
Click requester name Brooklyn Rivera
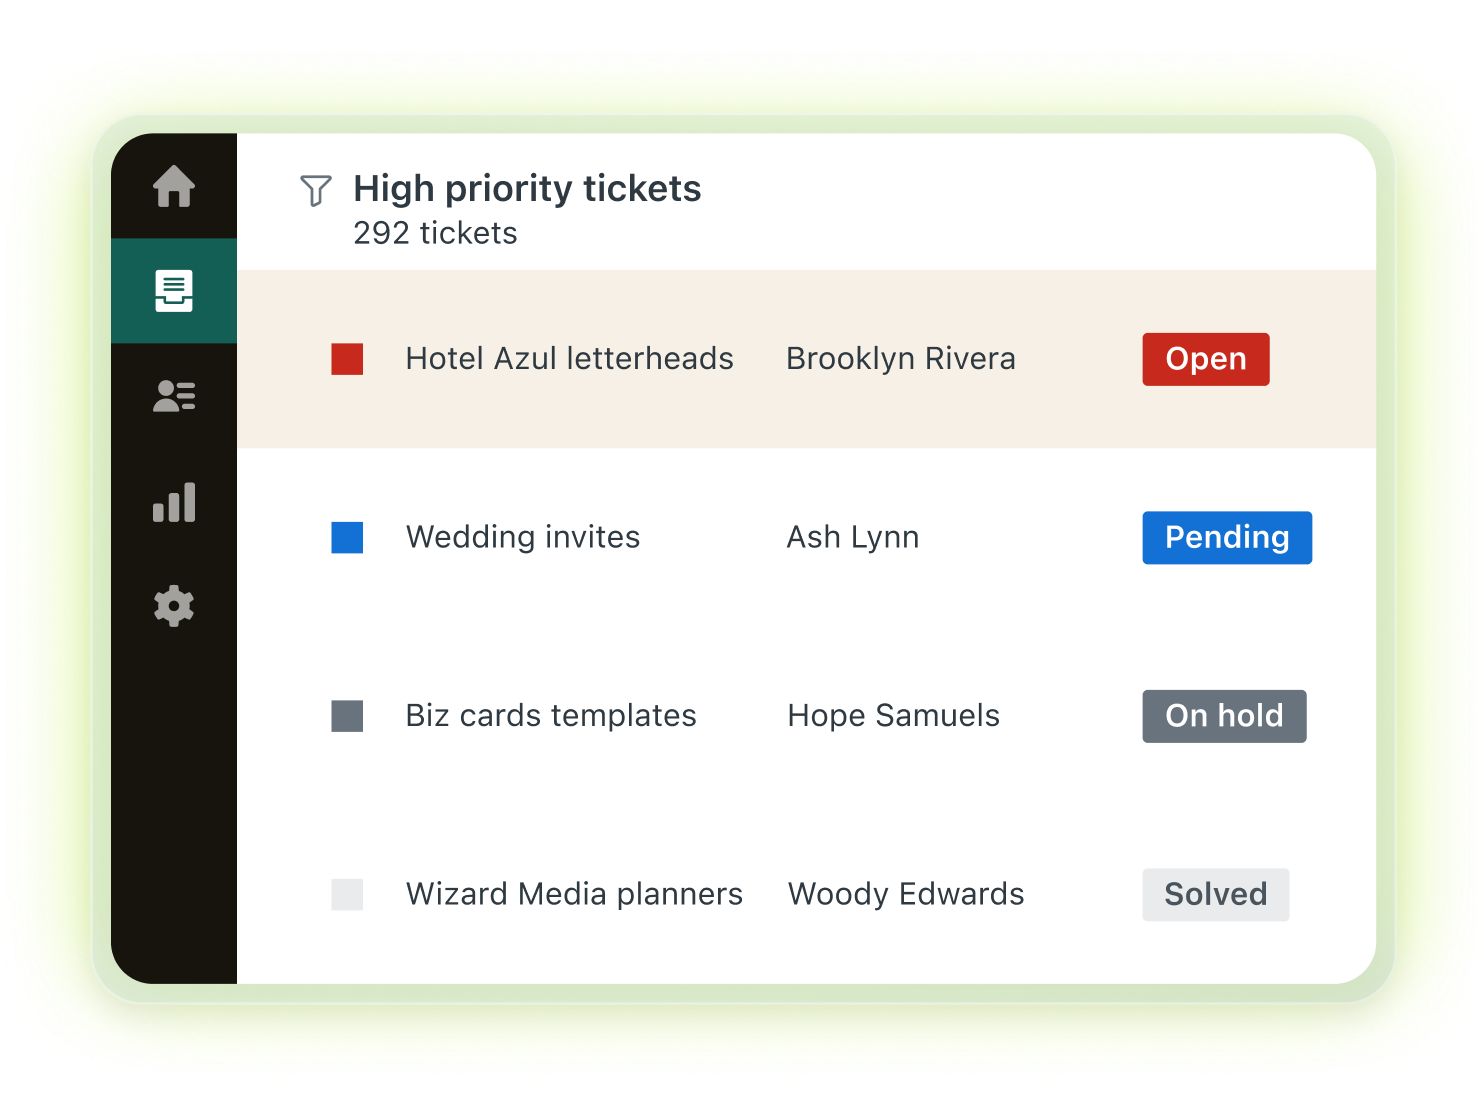click(x=901, y=359)
